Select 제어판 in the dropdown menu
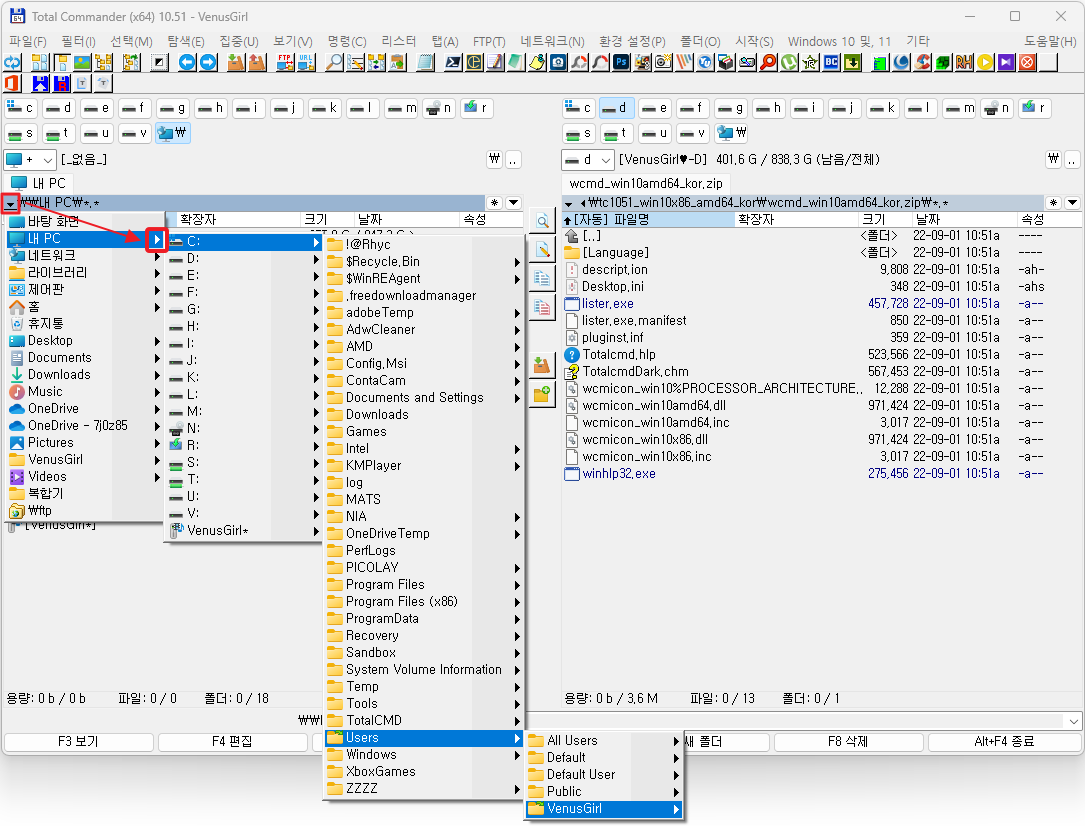 coord(84,289)
